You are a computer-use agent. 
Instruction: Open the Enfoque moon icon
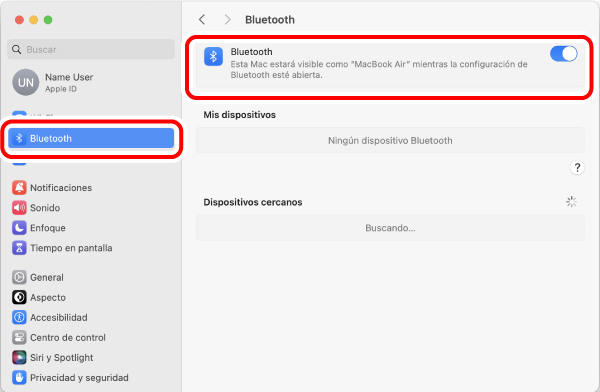click(19, 228)
